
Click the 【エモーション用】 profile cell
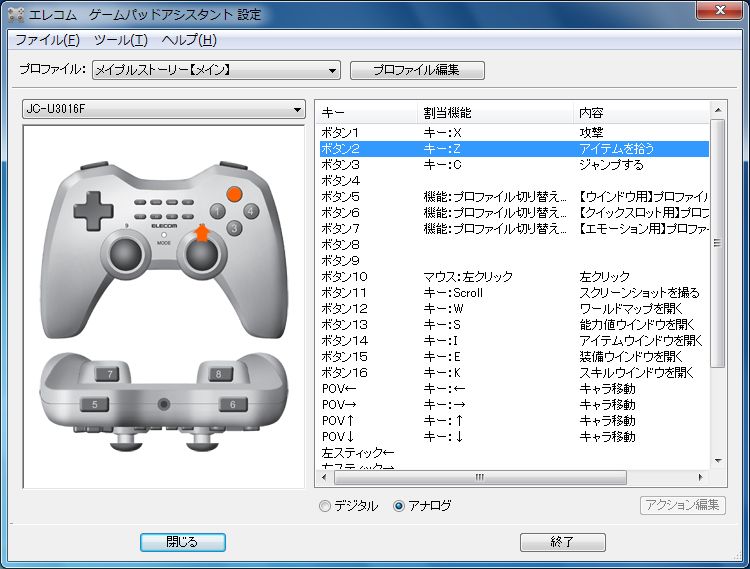coord(643,229)
